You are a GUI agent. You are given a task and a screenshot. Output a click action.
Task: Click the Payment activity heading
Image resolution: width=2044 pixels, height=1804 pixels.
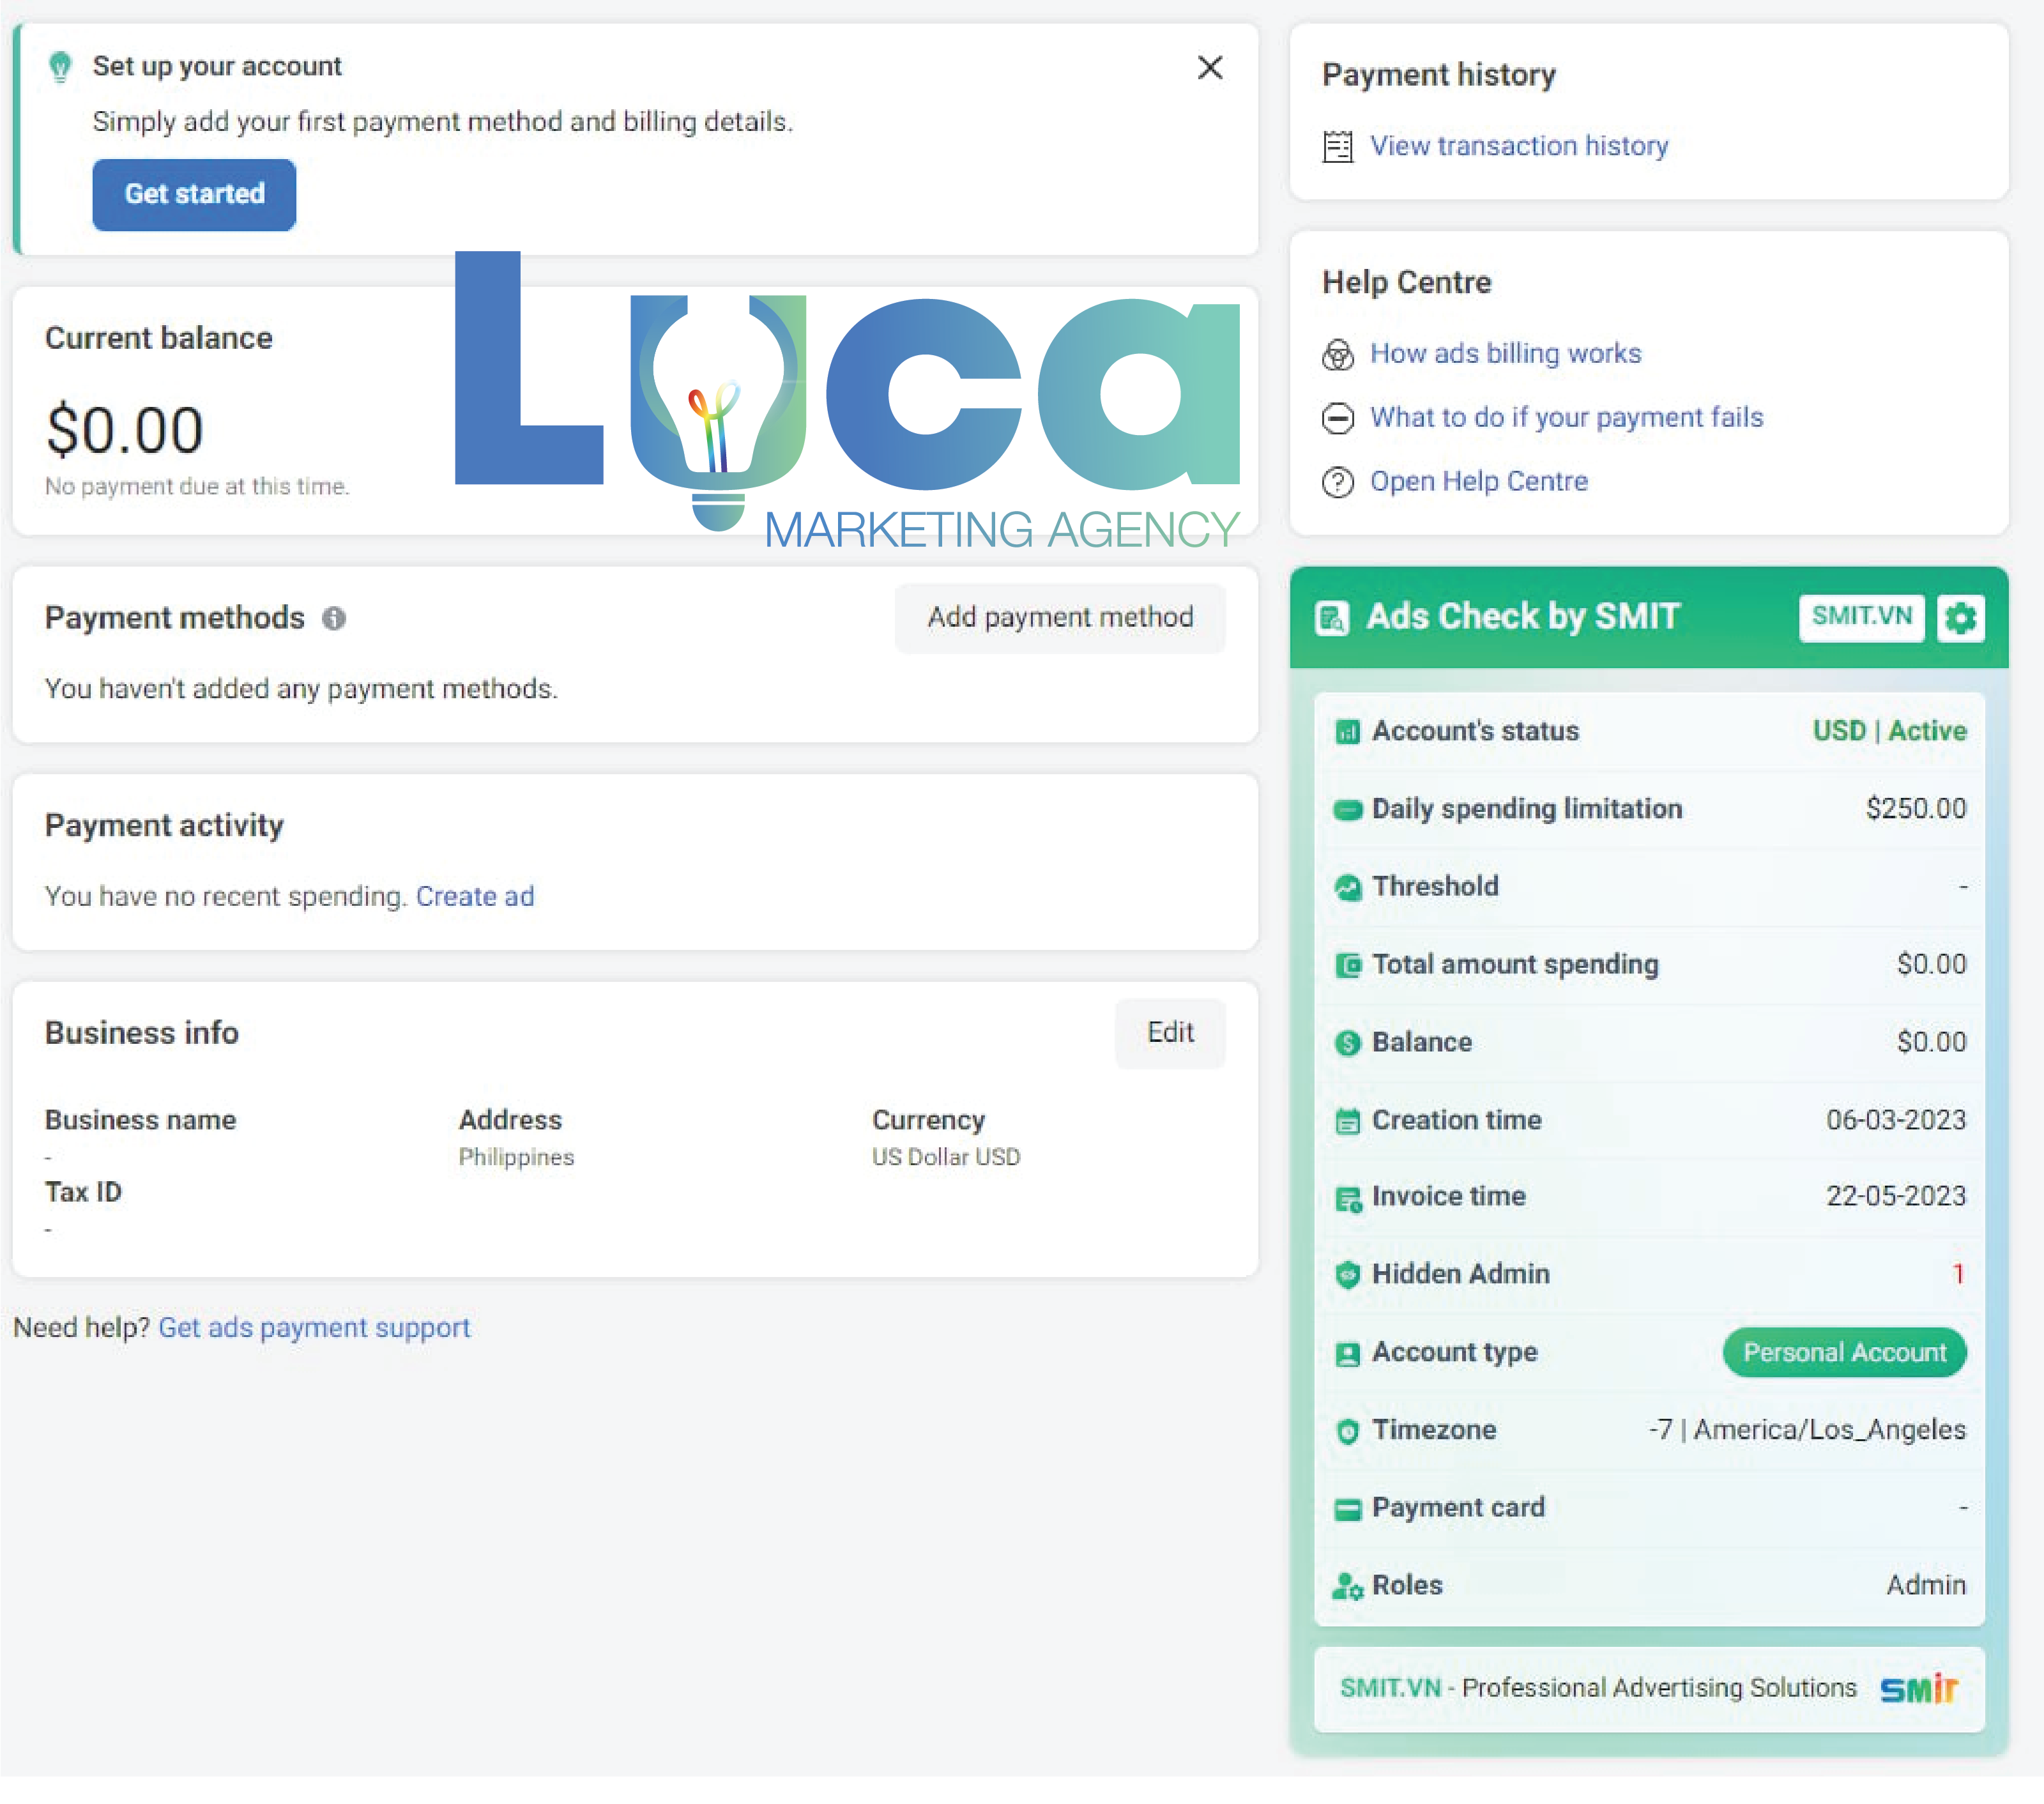[164, 825]
